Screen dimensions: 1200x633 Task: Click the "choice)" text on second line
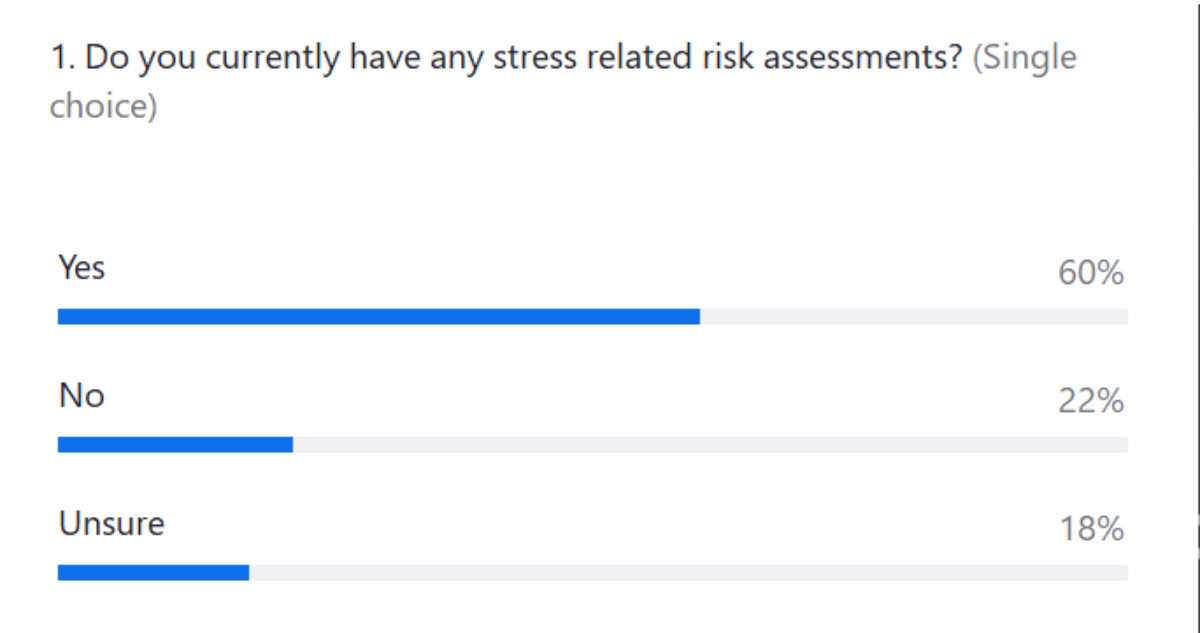(103, 105)
